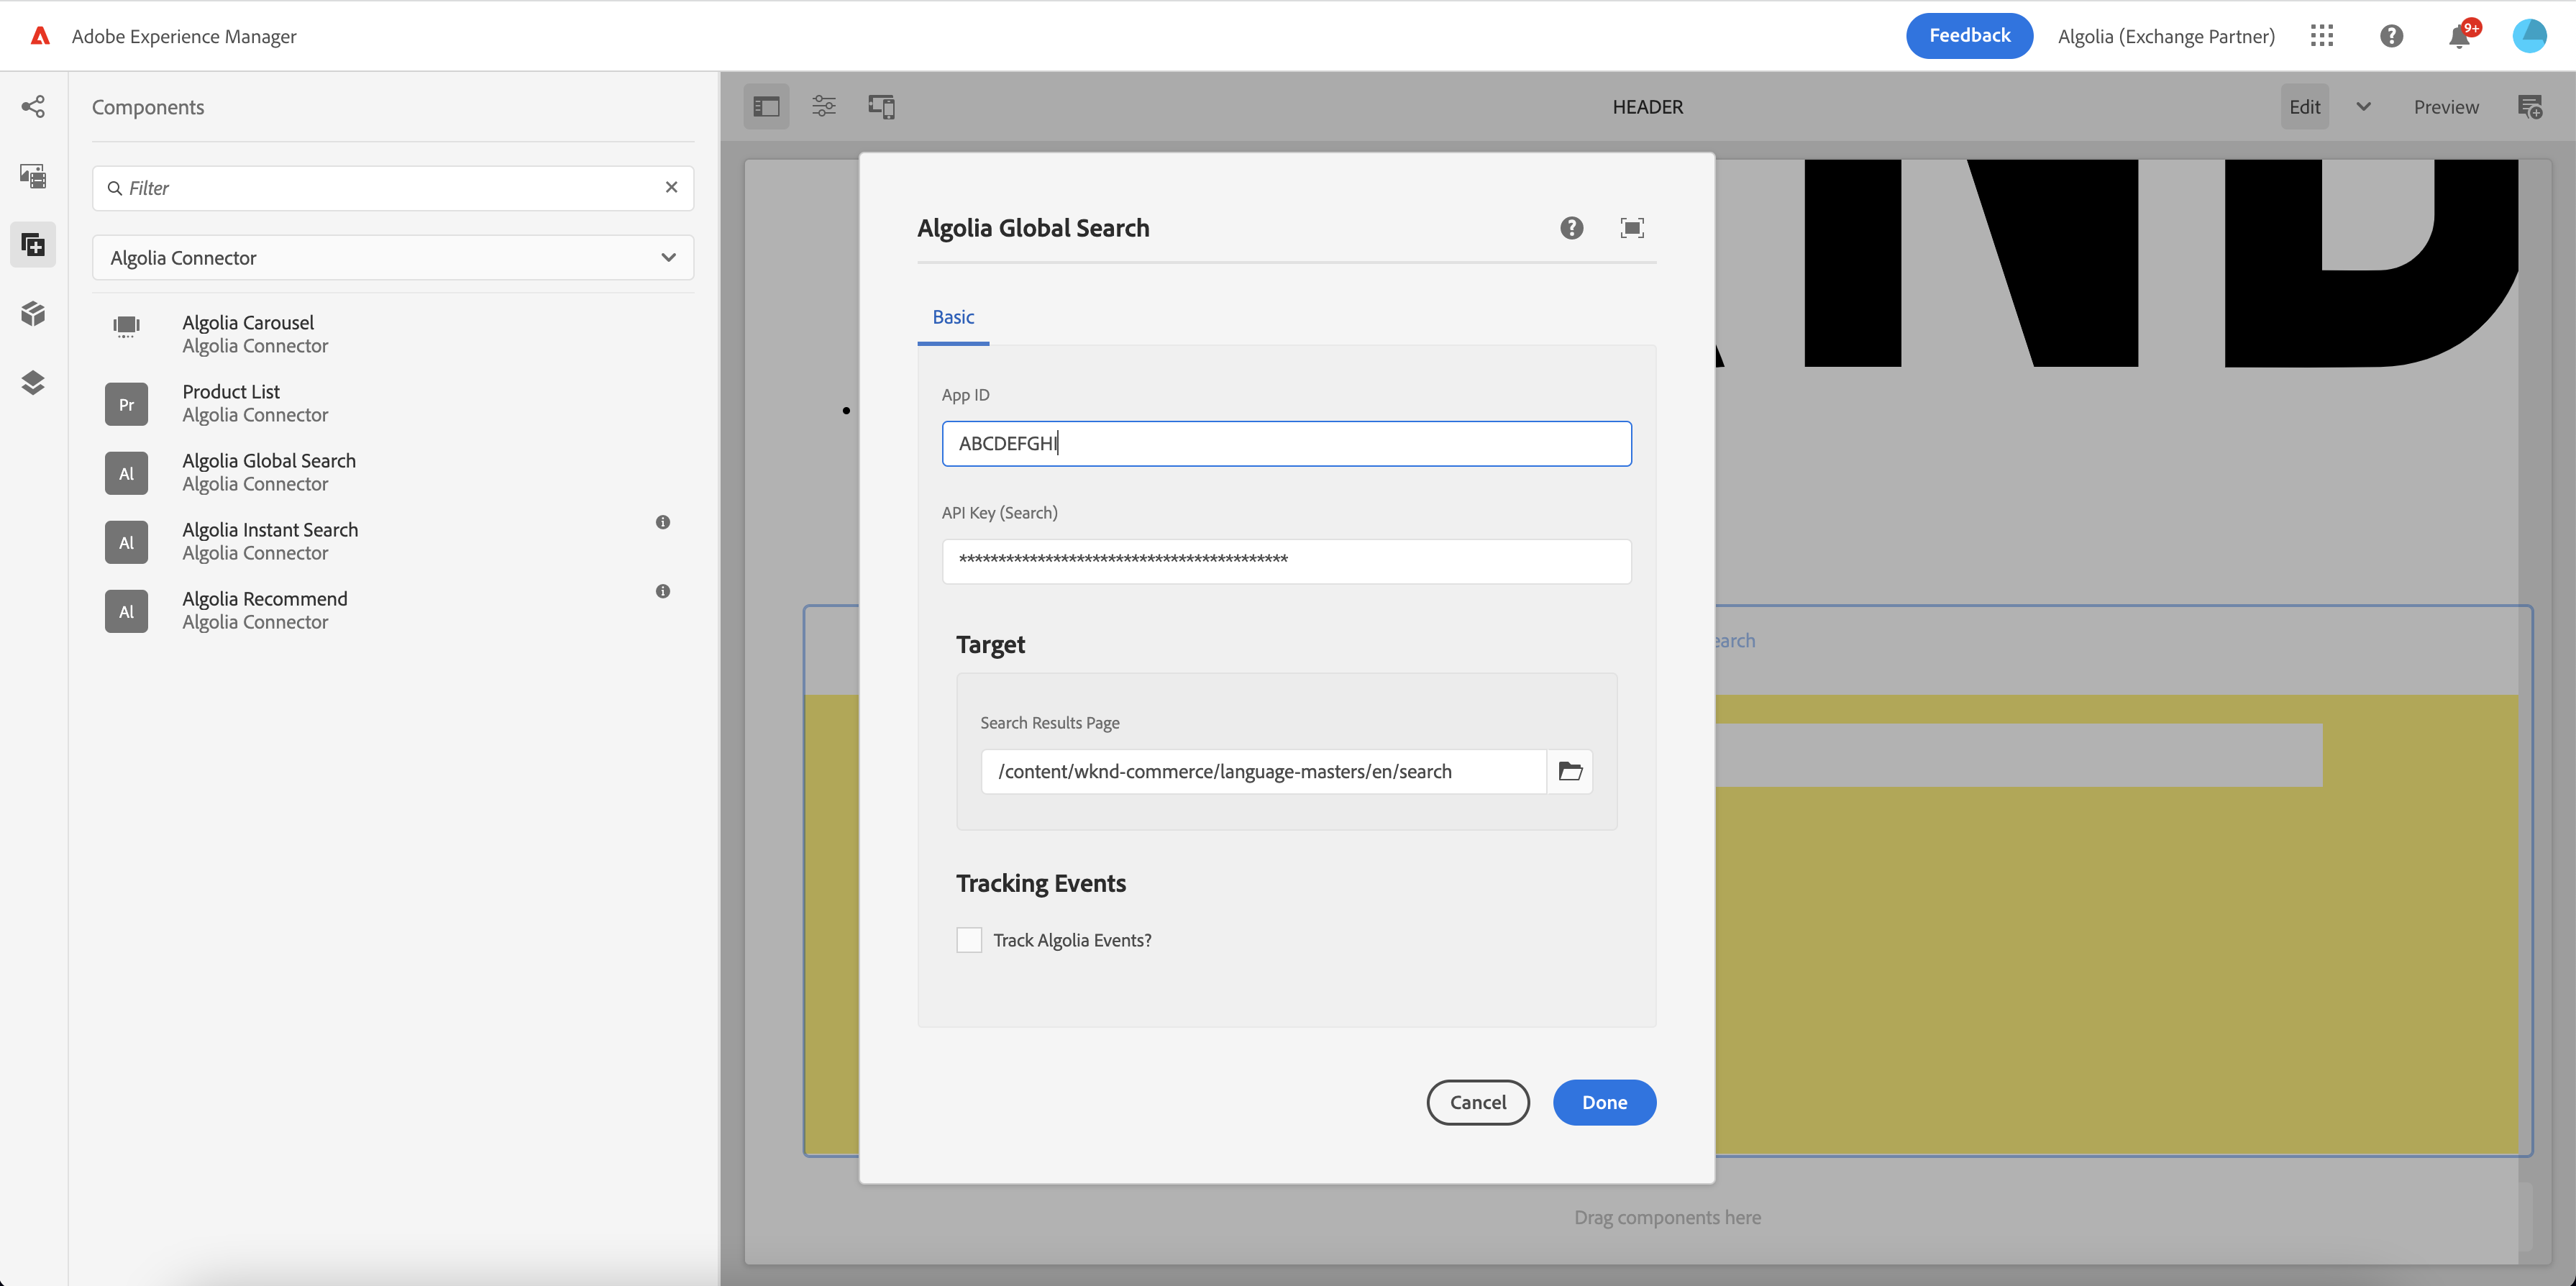
Task: Click the API Key (Search) field
Action: pos(1286,561)
